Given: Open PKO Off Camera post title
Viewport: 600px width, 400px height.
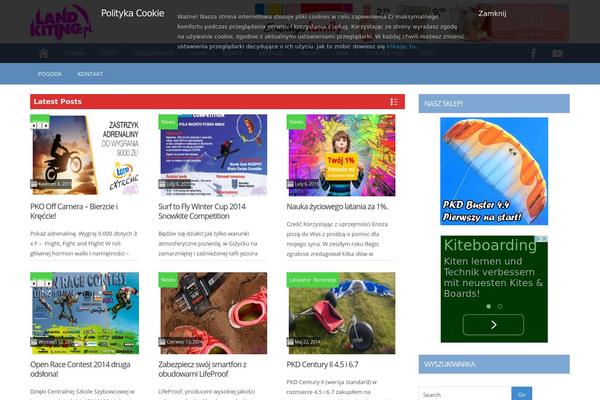Looking at the screenshot, I should tap(74, 211).
